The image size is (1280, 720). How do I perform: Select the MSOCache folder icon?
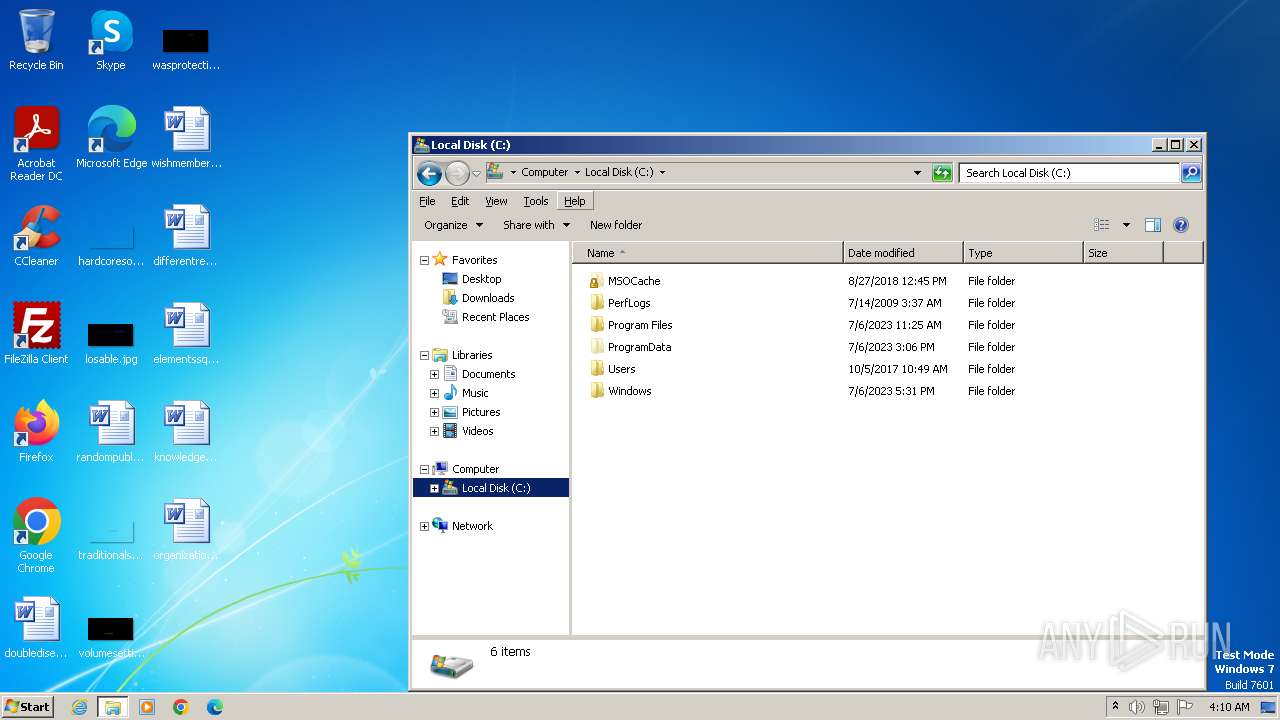[x=596, y=281]
